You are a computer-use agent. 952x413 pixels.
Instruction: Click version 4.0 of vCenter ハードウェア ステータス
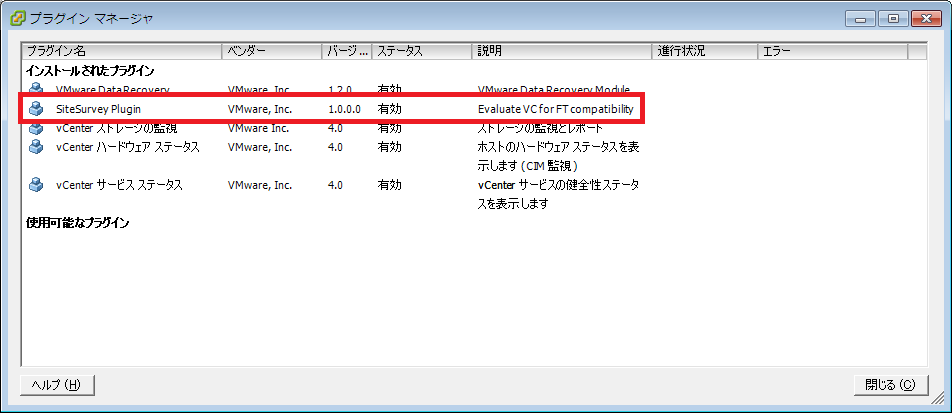pyautogui.click(x=335, y=147)
